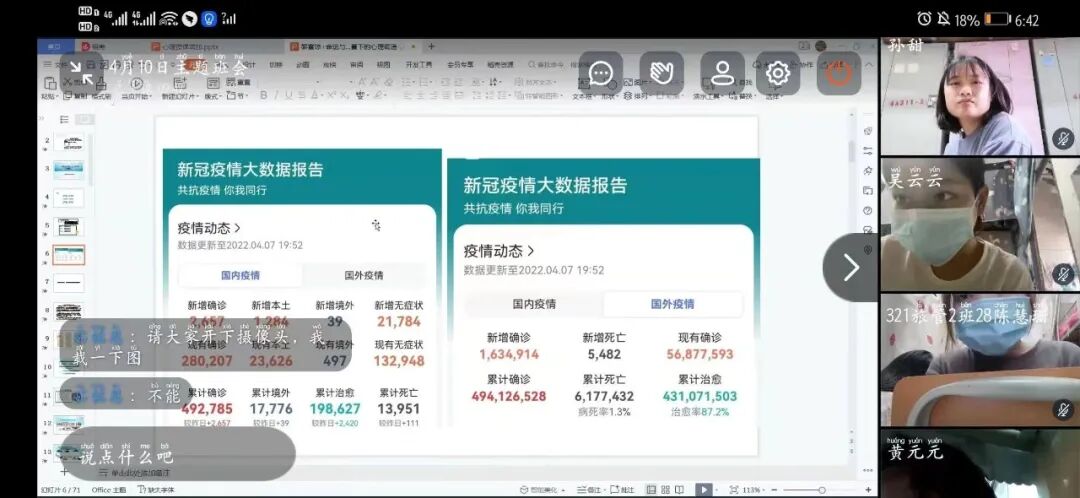Image resolution: width=1080 pixels, height=498 pixels.
Task: Open the meeting chat bubble icon
Action: coord(601,73)
